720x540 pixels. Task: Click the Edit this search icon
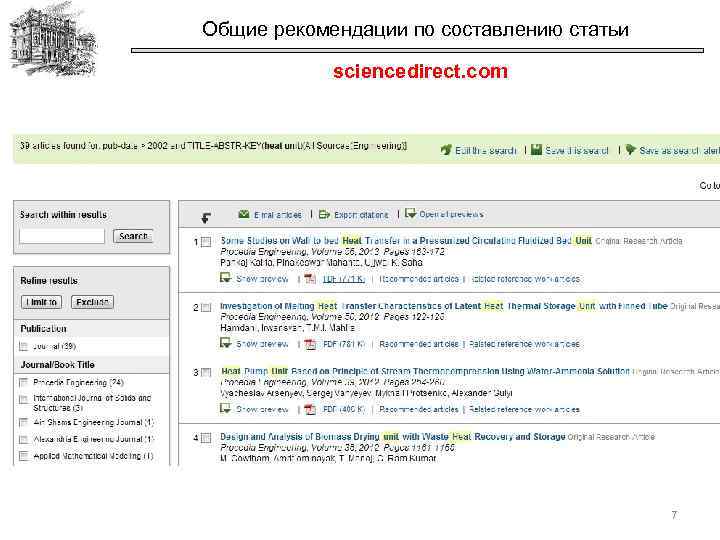point(446,150)
